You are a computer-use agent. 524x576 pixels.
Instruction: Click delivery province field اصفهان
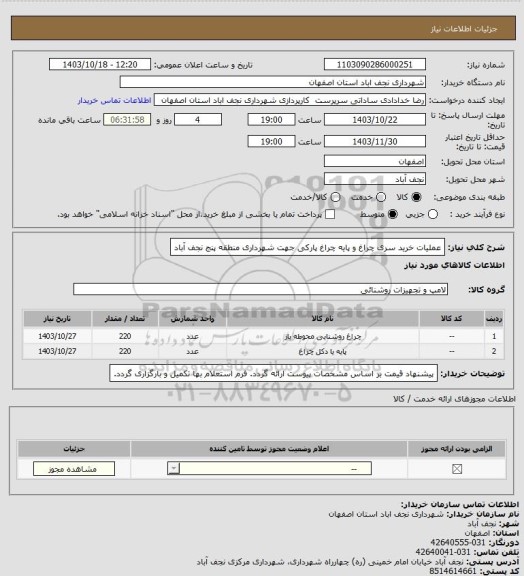pos(375,161)
